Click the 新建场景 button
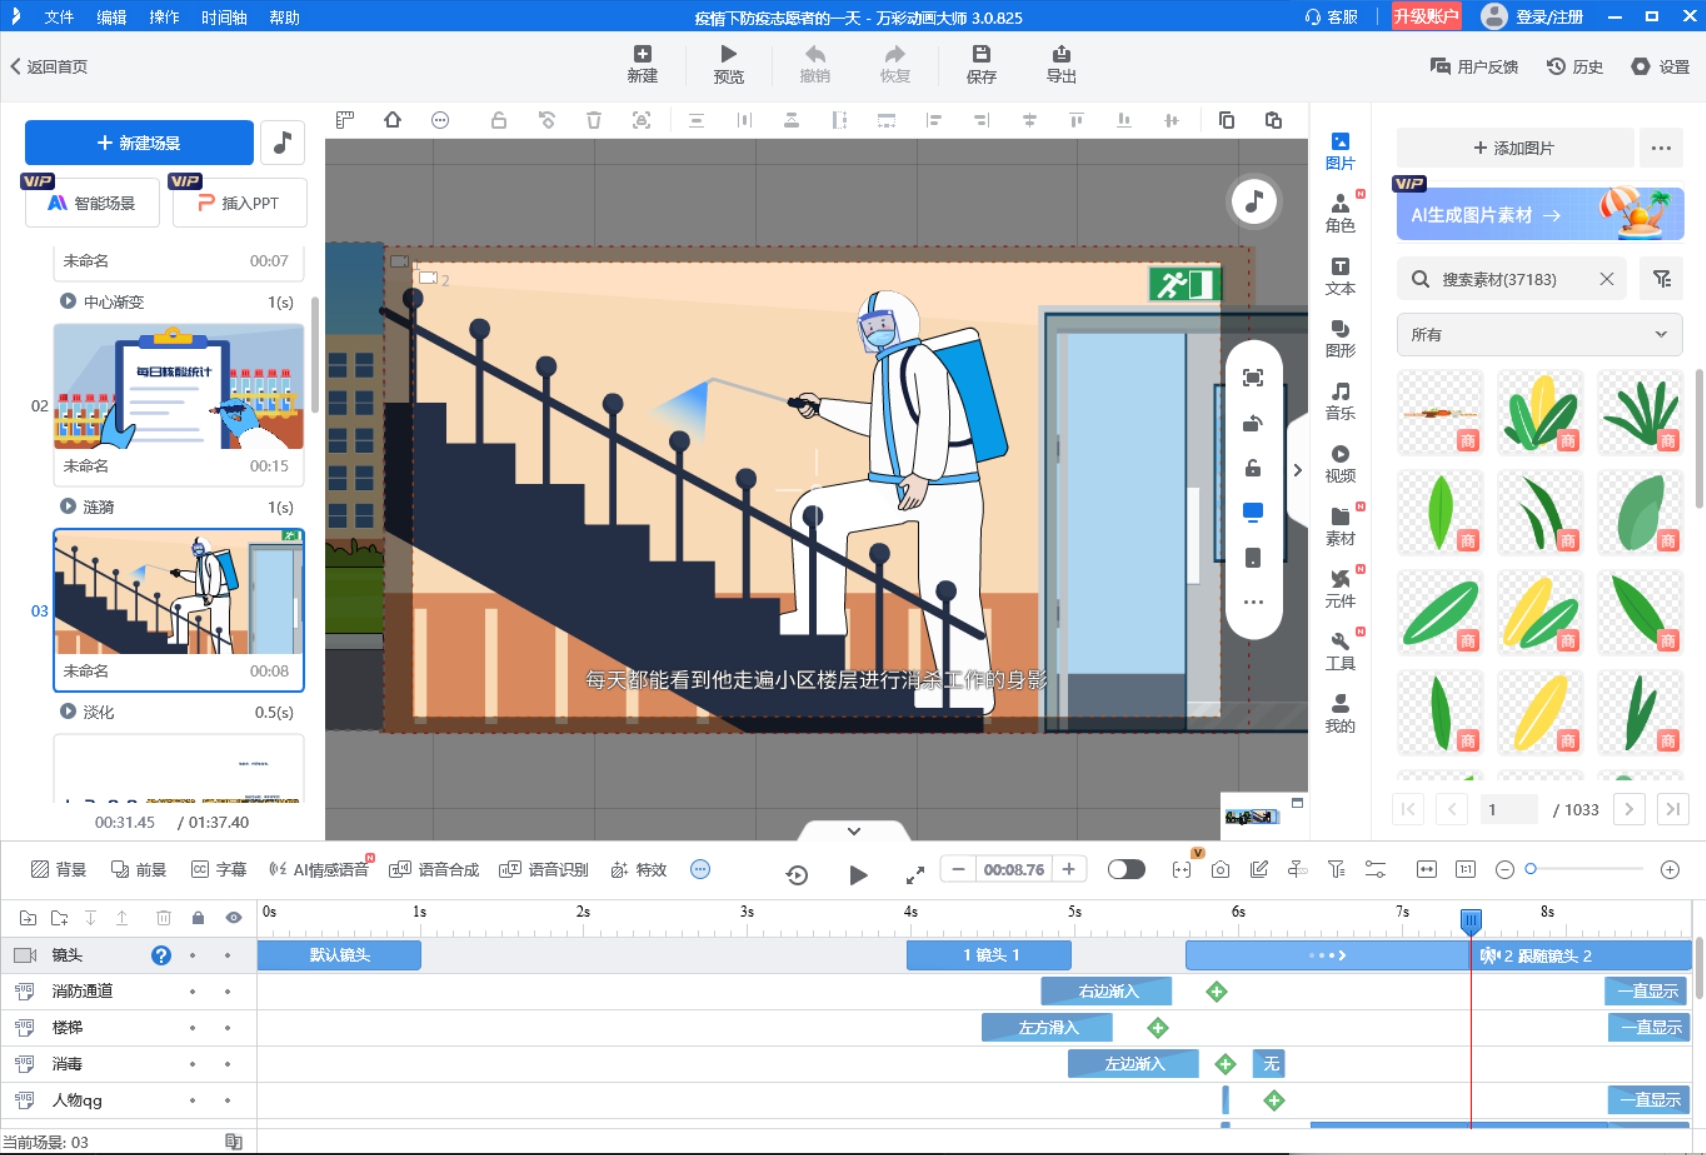Screen dimensions: 1706x1155 pos(139,143)
